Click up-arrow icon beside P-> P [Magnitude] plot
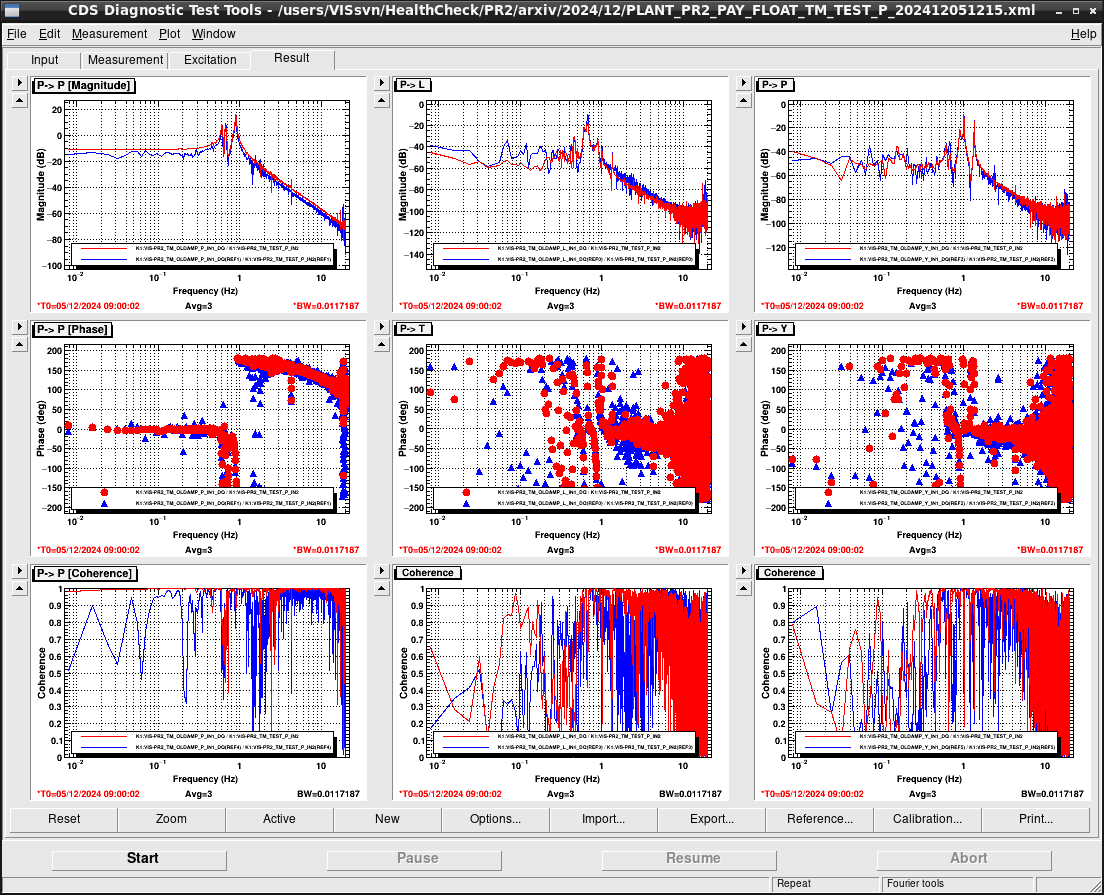Image resolution: width=1104 pixels, height=895 pixels. coord(20,101)
